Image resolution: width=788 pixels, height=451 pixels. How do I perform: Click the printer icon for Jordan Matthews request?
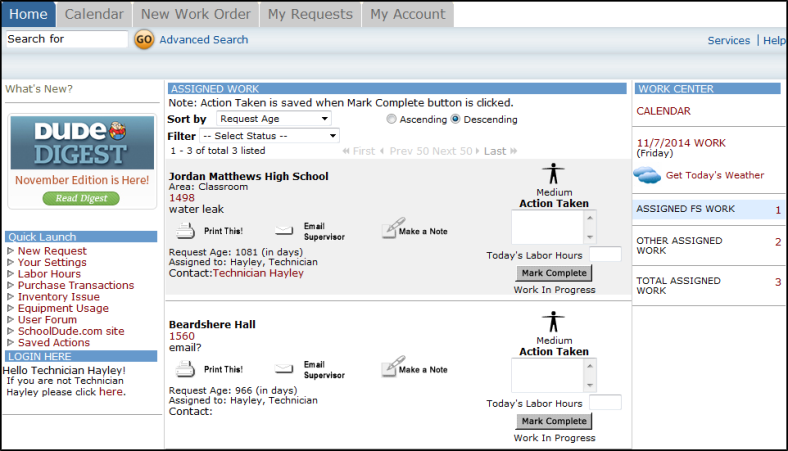(x=187, y=231)
